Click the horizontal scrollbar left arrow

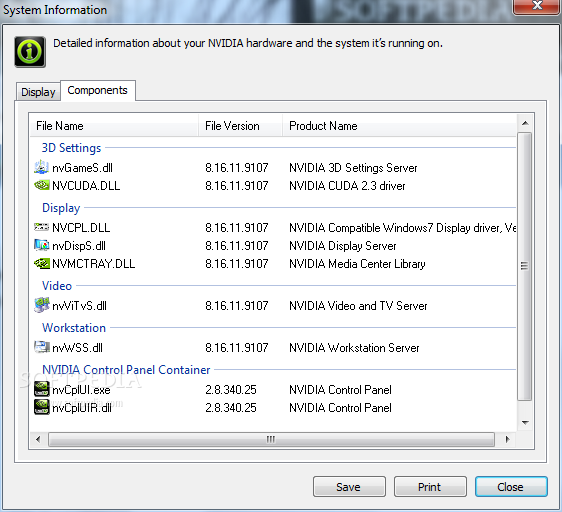point(38,439)
